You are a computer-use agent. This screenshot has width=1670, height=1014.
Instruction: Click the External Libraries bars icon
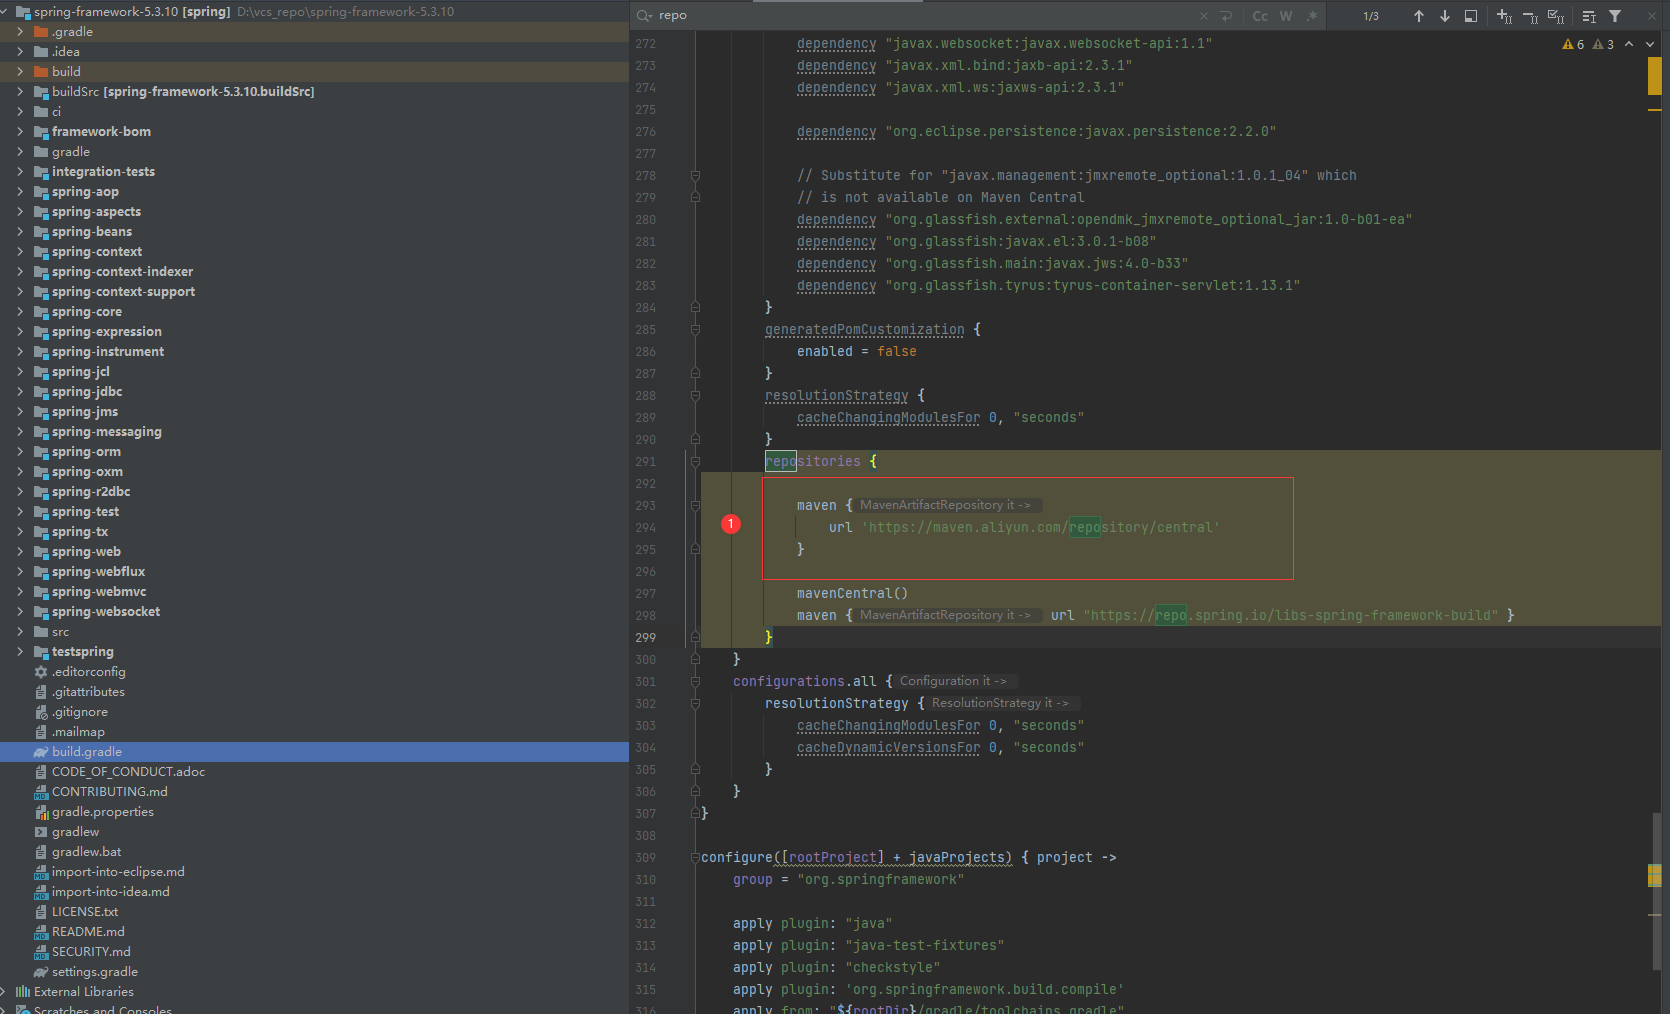coord(23,992)
